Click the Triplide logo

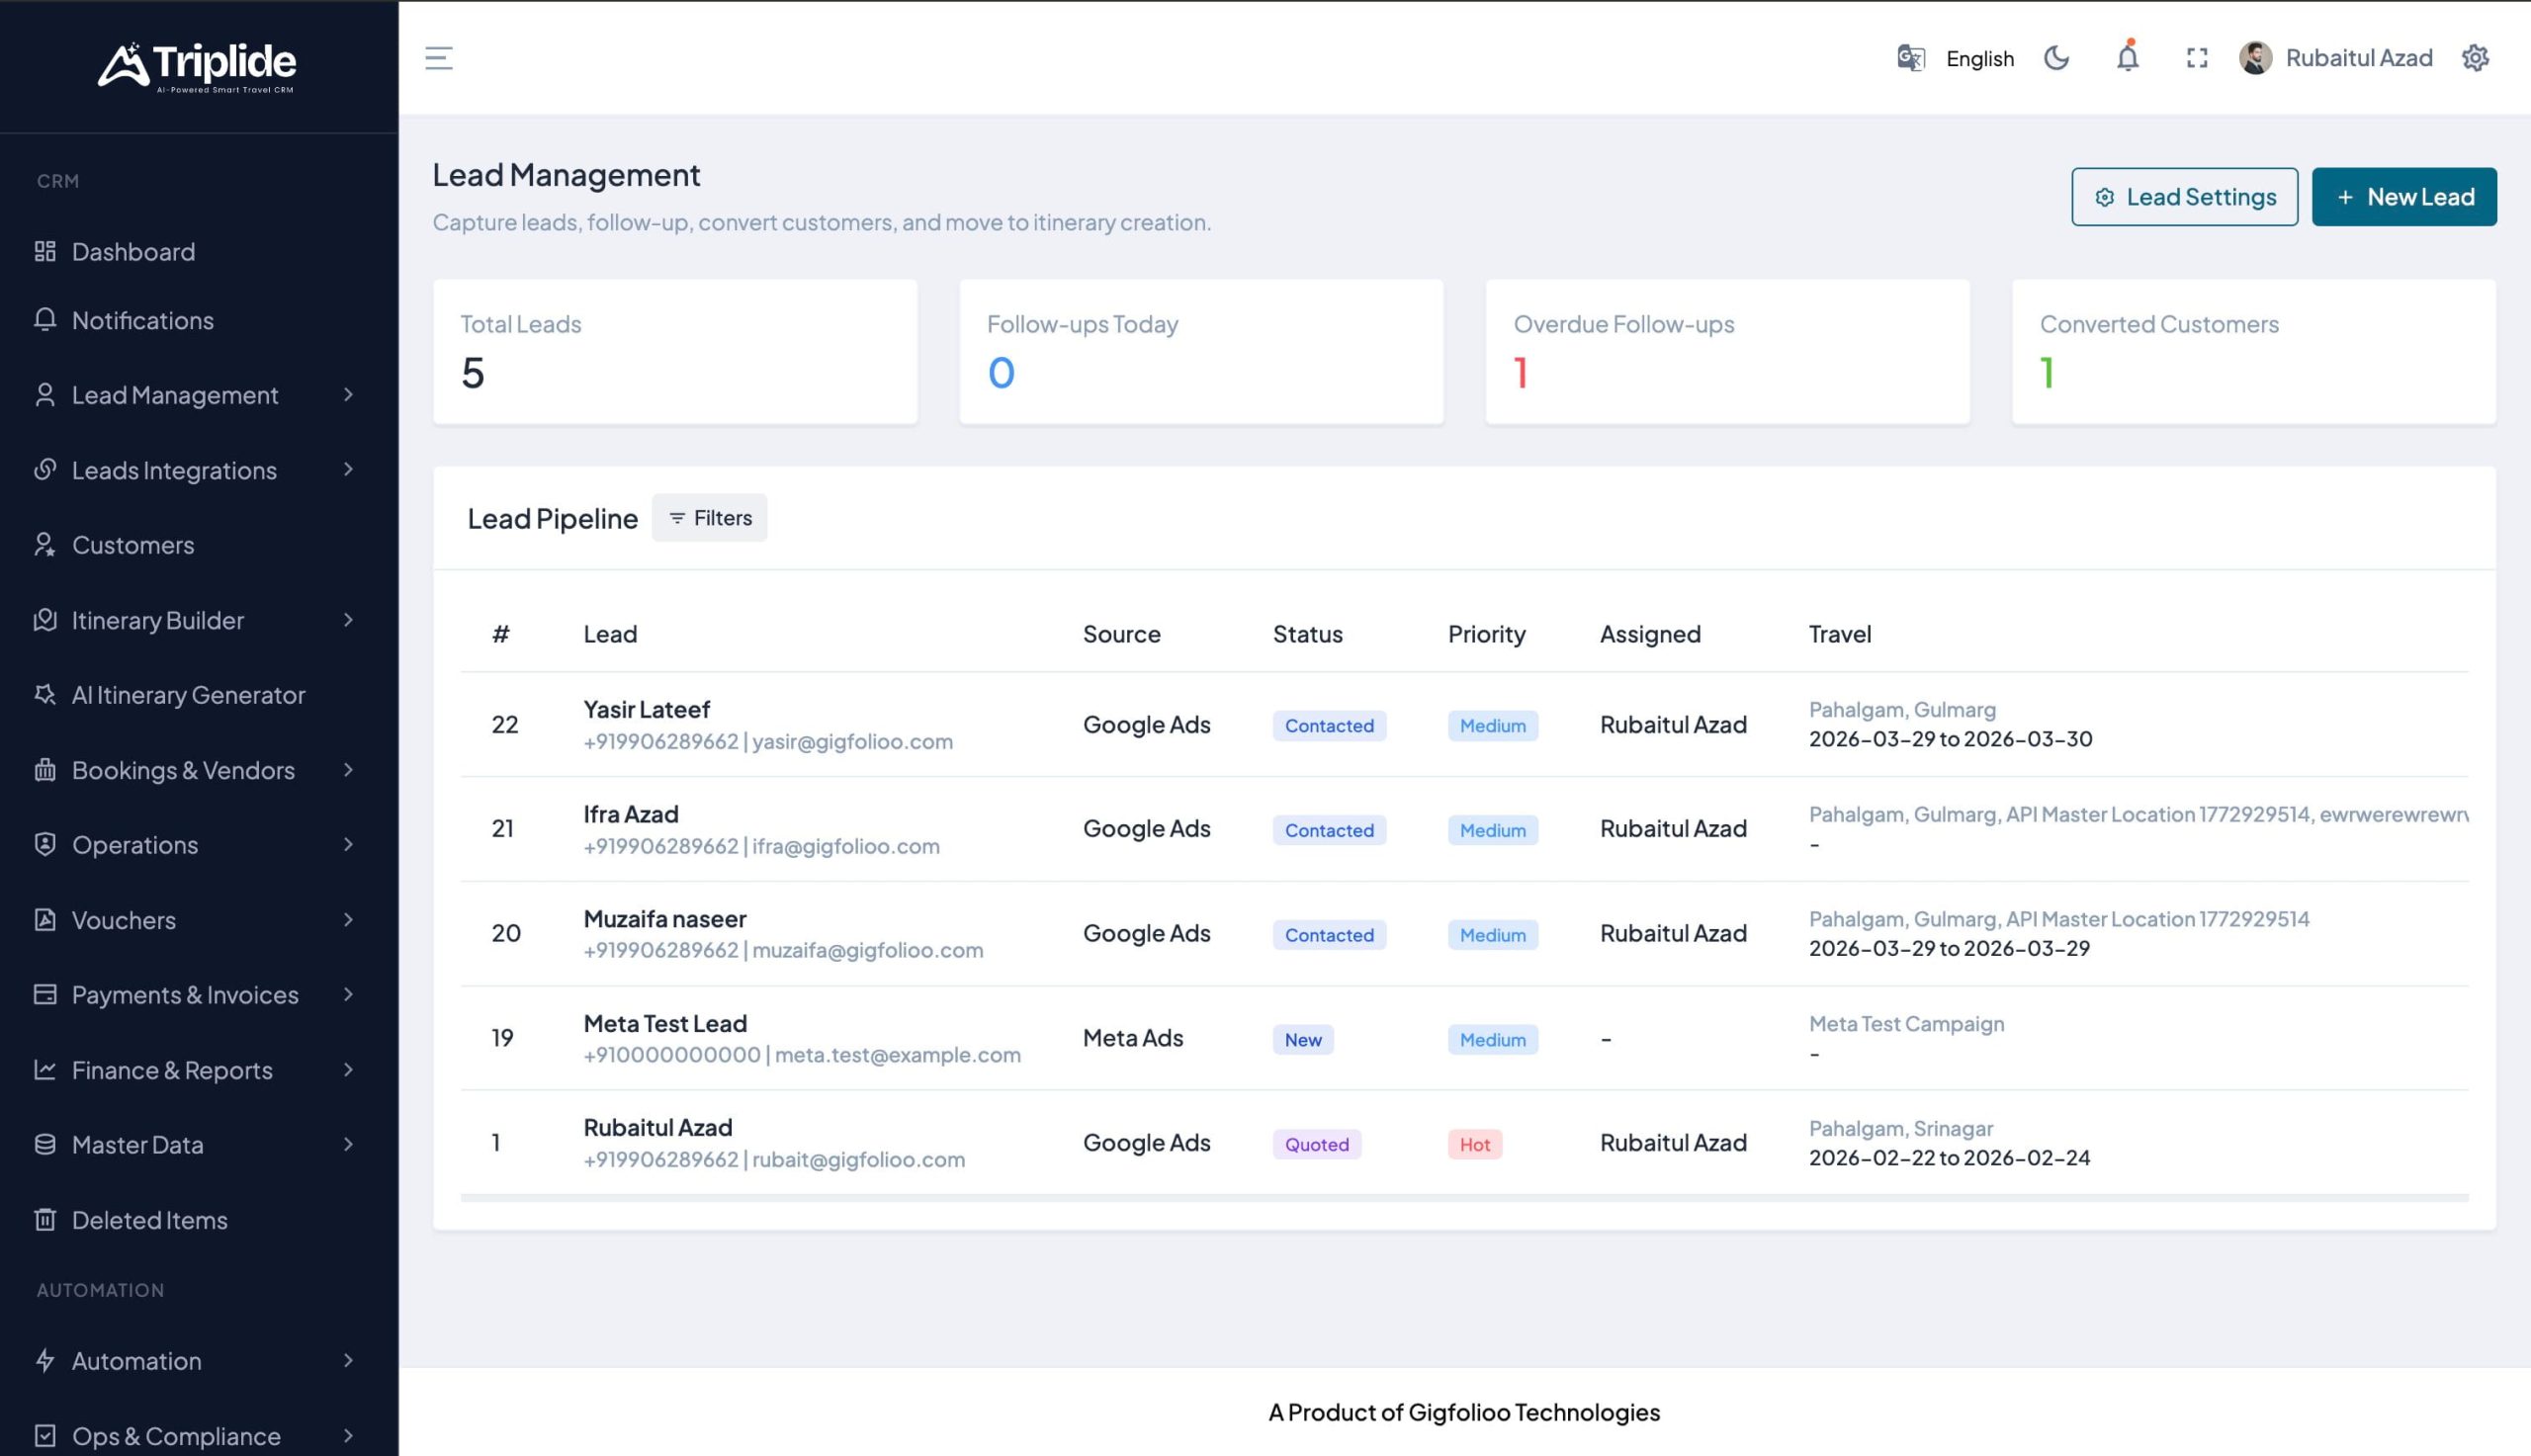(197, 66)
